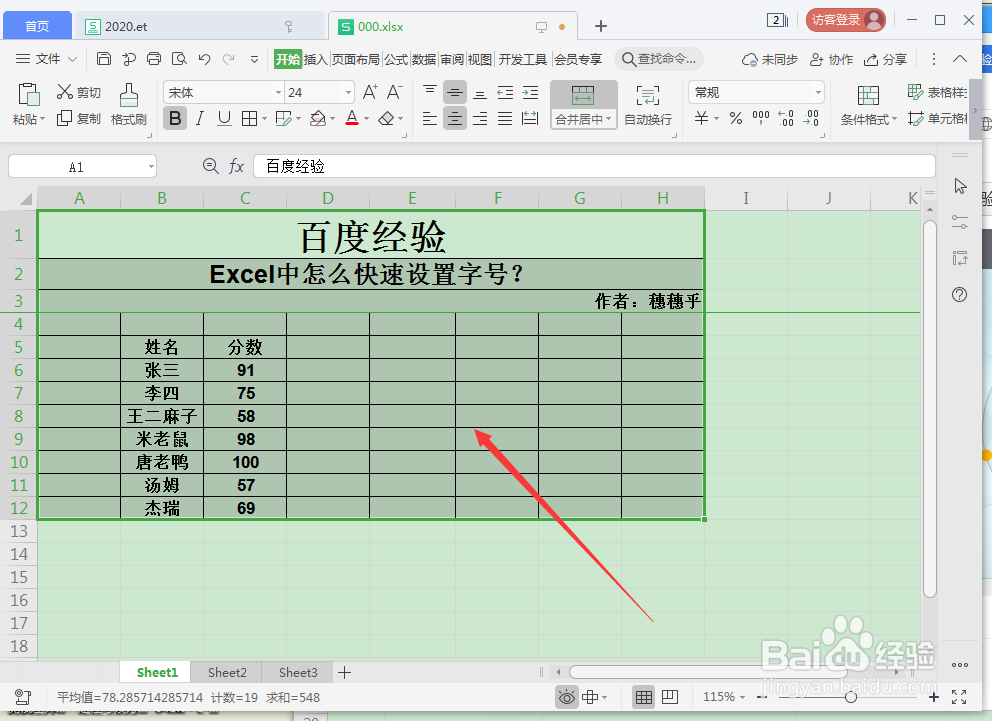Increase font size with A+ icon
This screenshot has height=721, width=992.
(370, 92)
